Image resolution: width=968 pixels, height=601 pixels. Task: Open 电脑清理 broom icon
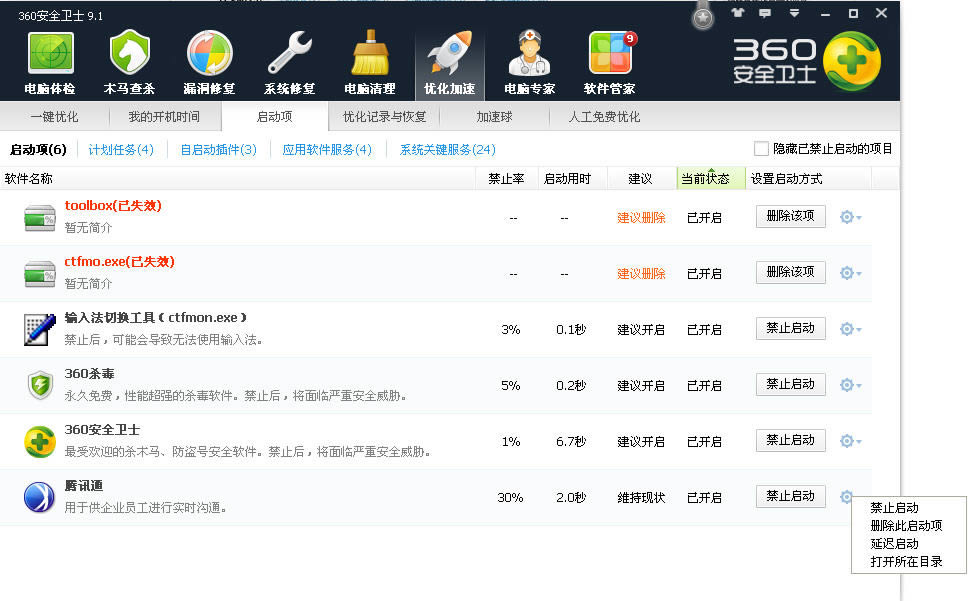click(369, 58)
